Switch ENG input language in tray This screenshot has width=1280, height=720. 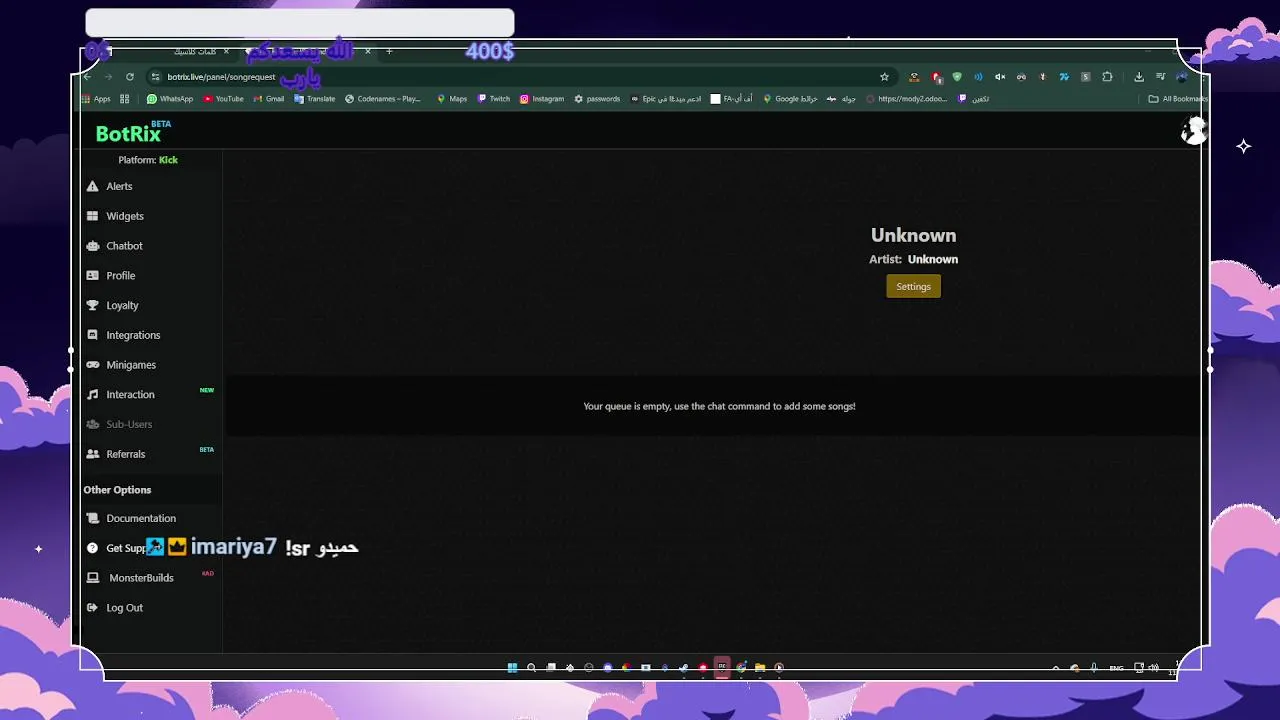1116,668
